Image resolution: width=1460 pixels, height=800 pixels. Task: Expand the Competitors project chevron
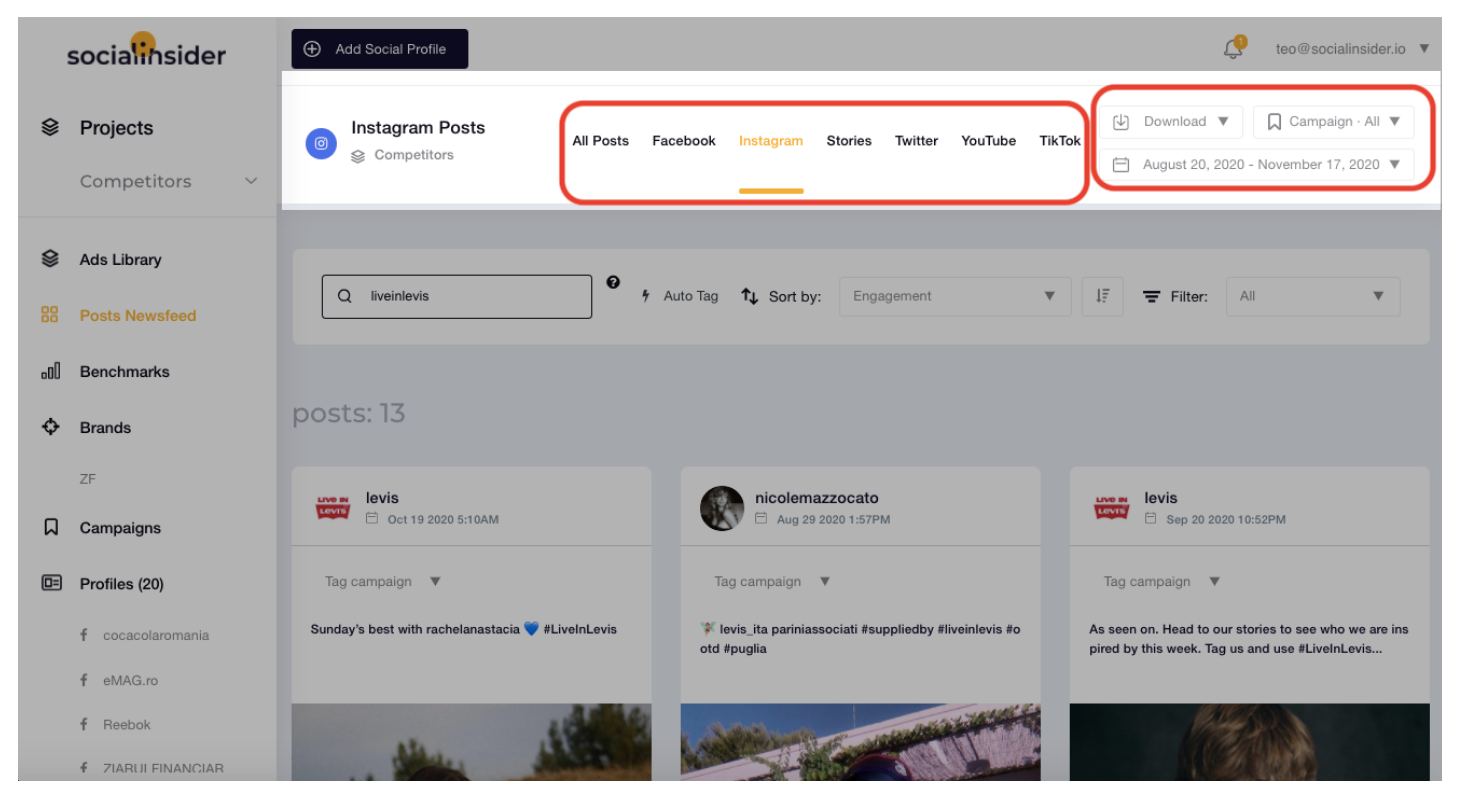pyautogui.click(x=251, y=181)
